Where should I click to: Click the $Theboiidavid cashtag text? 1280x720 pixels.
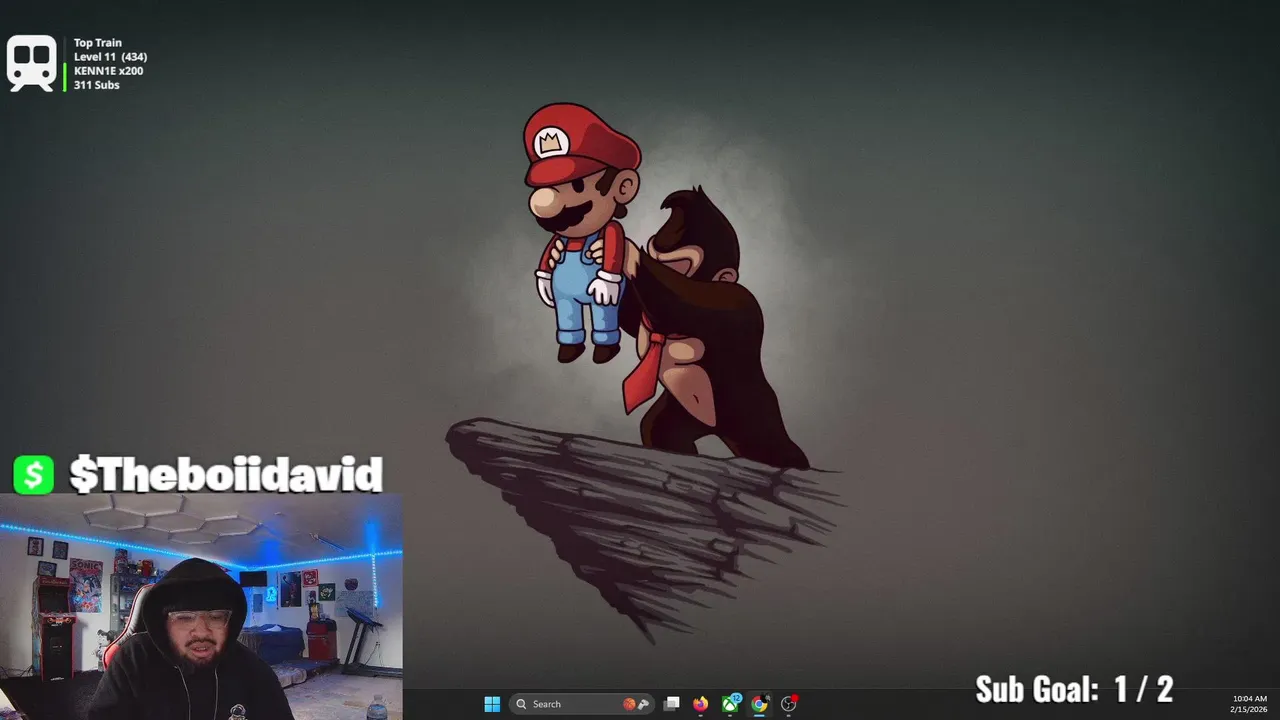tap(226, 475)
